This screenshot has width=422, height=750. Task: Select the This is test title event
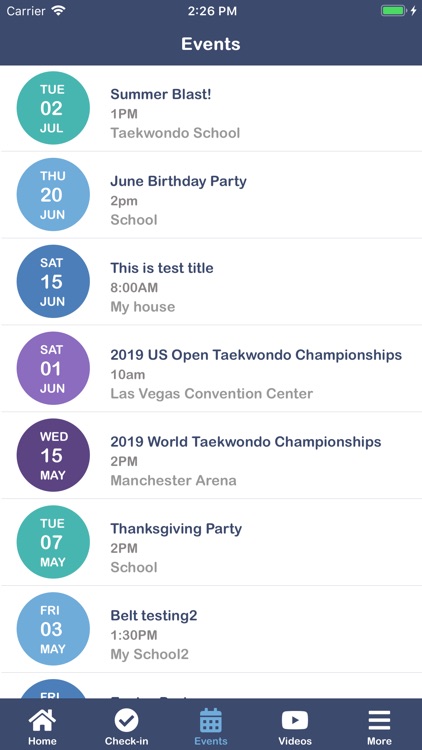(211, 282)
